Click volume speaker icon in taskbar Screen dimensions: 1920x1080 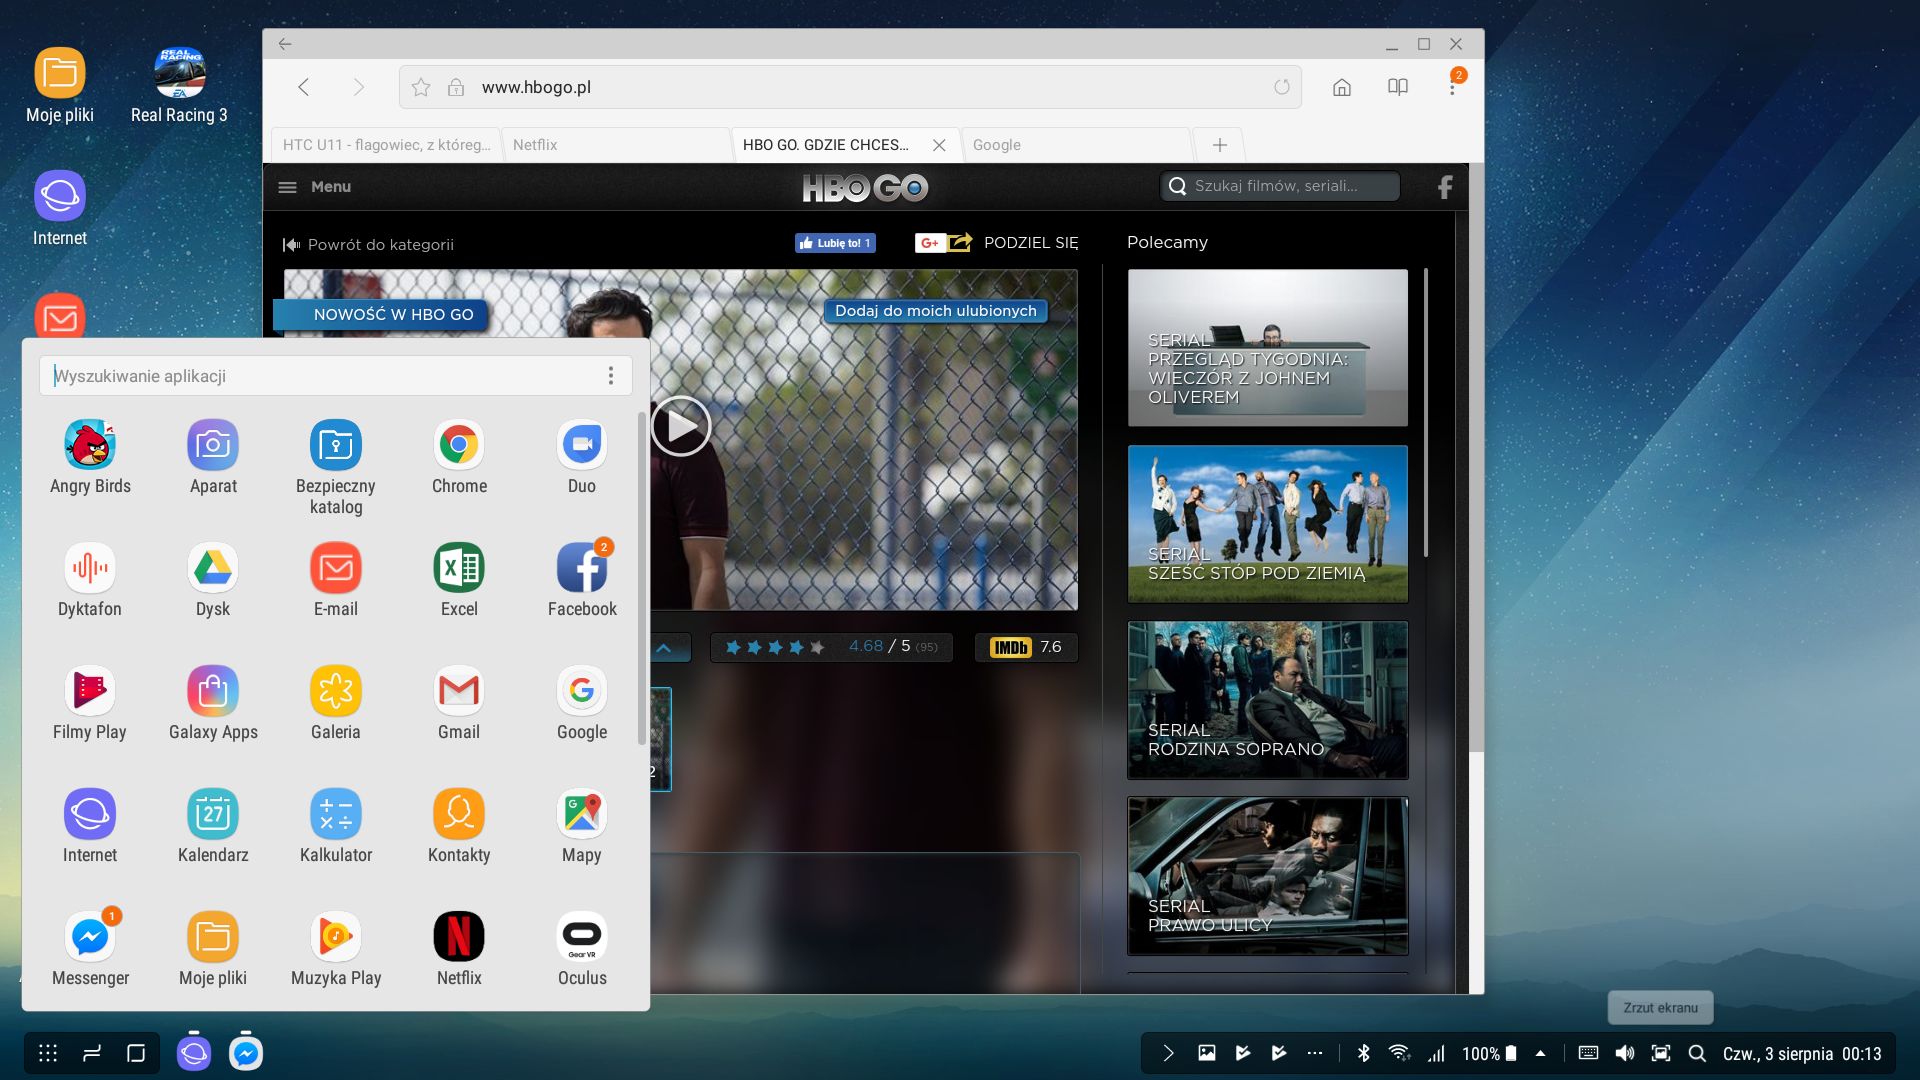[1625, 1053]
